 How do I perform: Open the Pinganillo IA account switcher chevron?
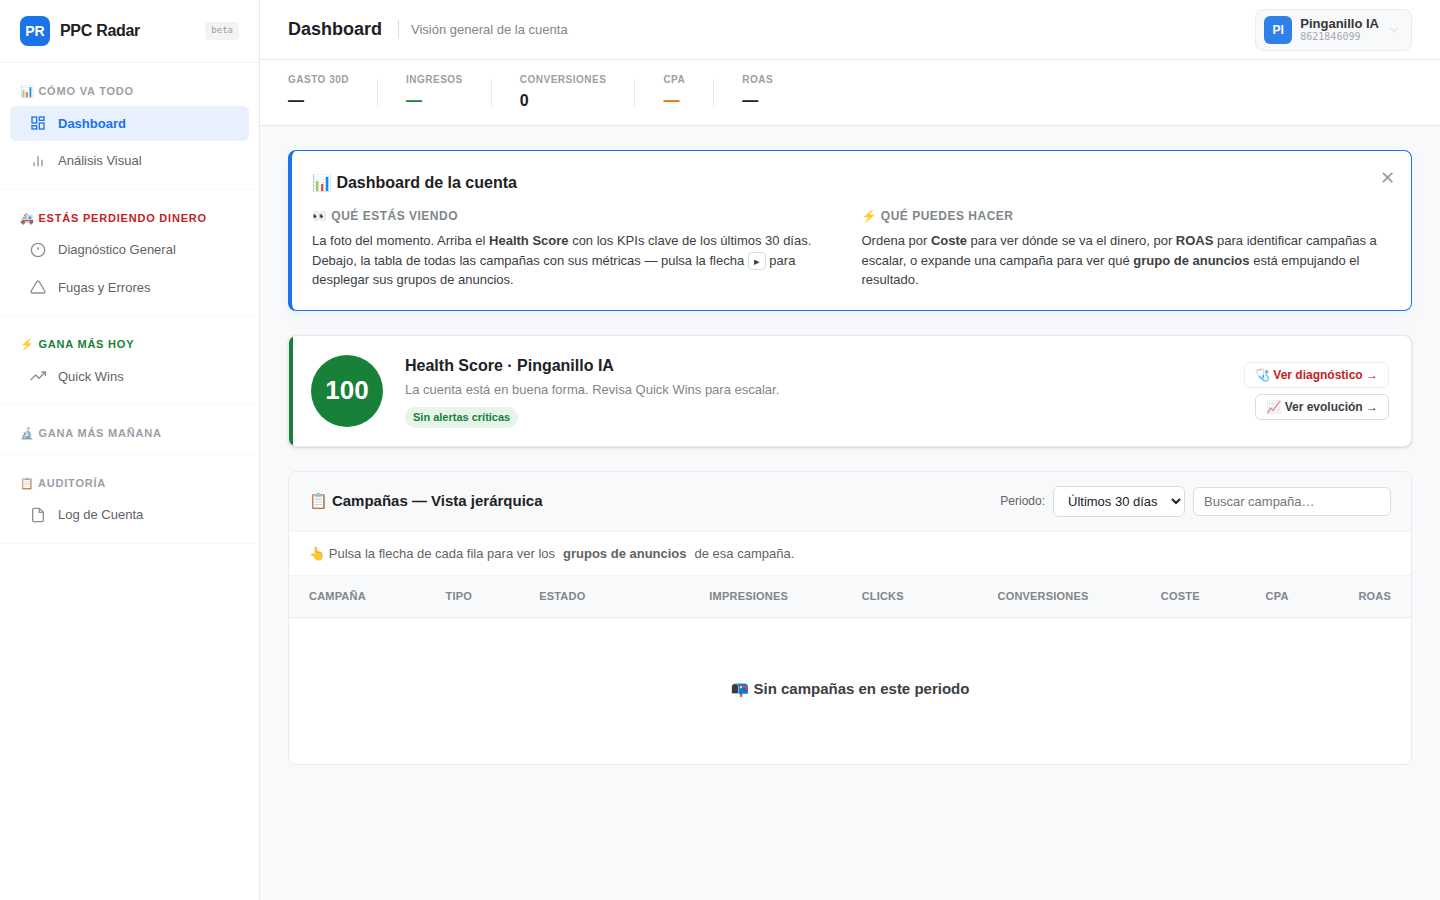tap(1394, 30)
